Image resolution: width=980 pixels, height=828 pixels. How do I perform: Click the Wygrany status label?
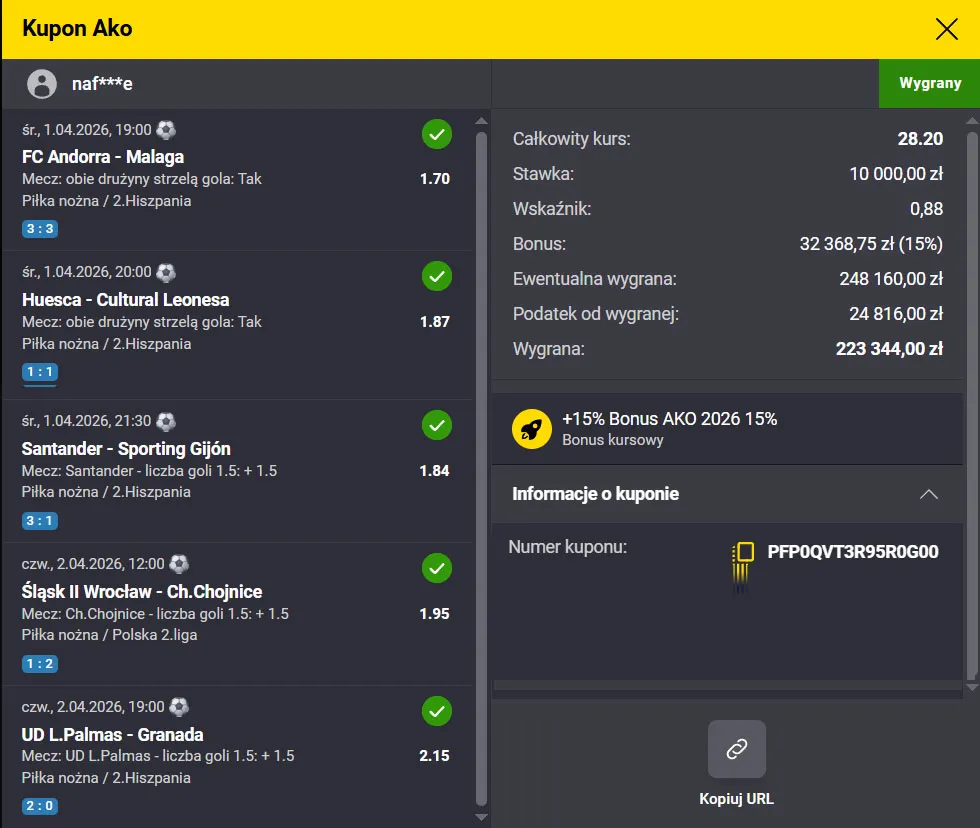929,83
